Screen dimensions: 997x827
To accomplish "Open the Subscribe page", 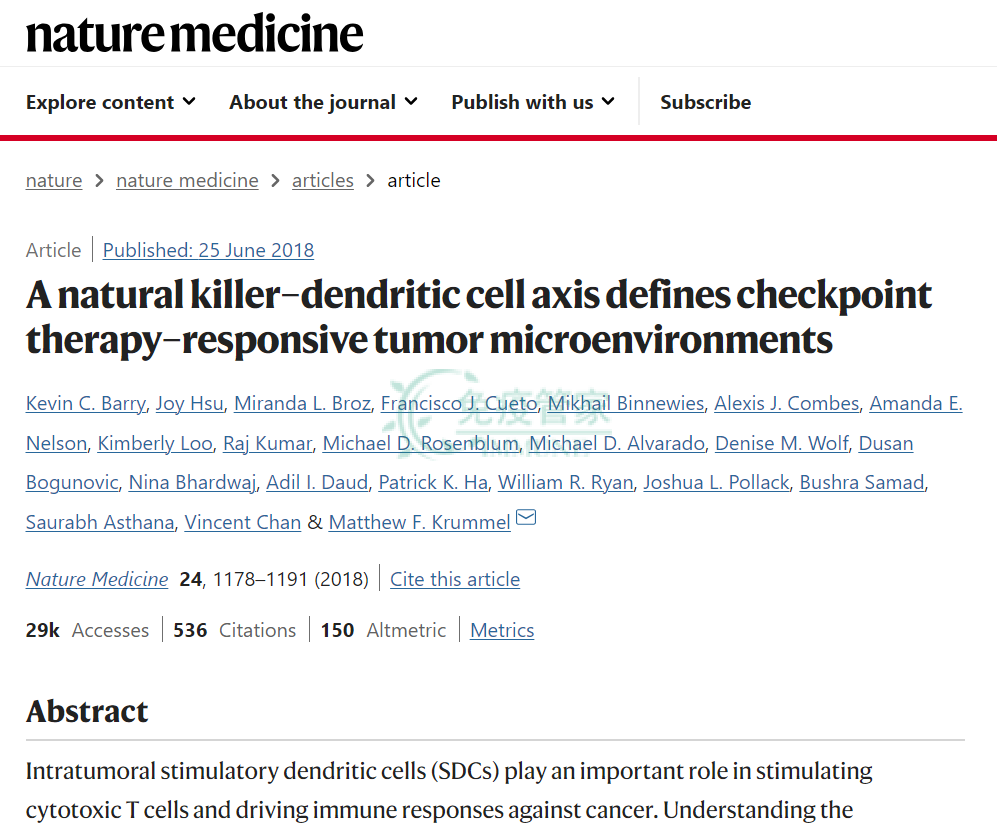I will 706,102.
